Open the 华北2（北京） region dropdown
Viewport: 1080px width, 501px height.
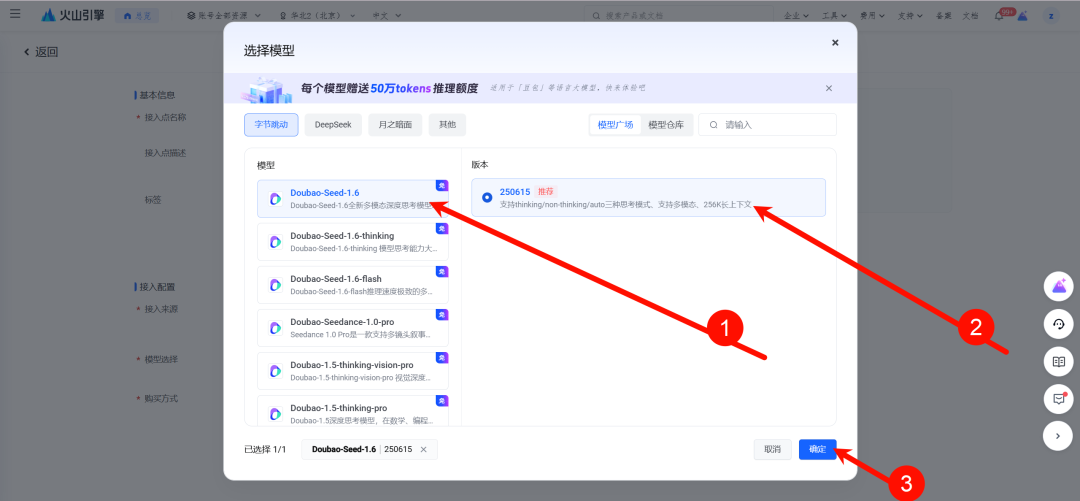[319, 15]
